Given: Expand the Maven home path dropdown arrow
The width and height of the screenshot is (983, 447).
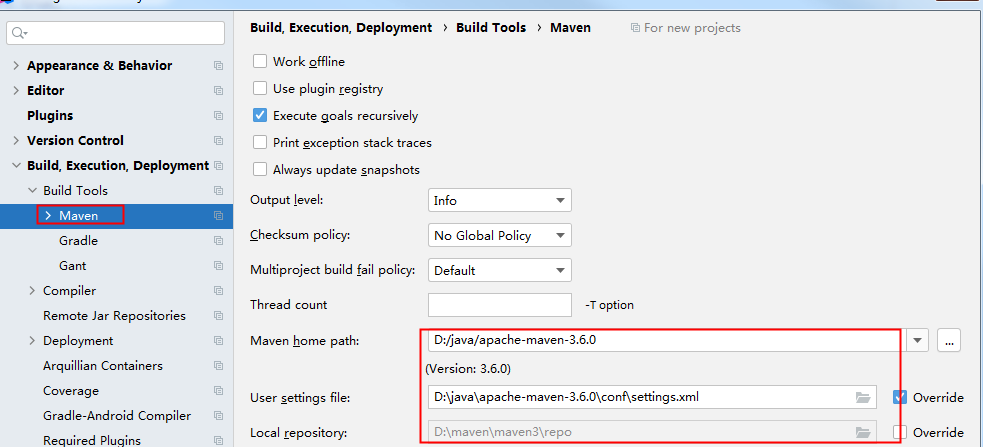Looking at the screenshot, I should coord(917,340).
